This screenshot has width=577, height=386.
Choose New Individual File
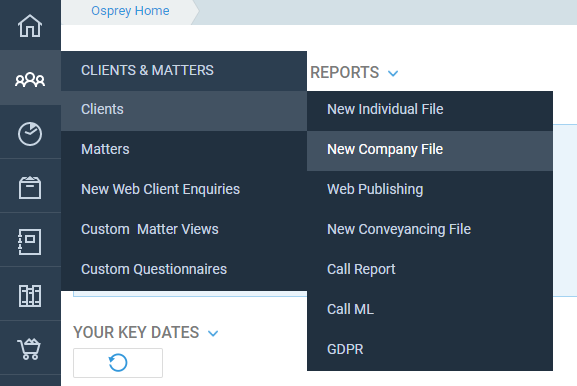430,110
